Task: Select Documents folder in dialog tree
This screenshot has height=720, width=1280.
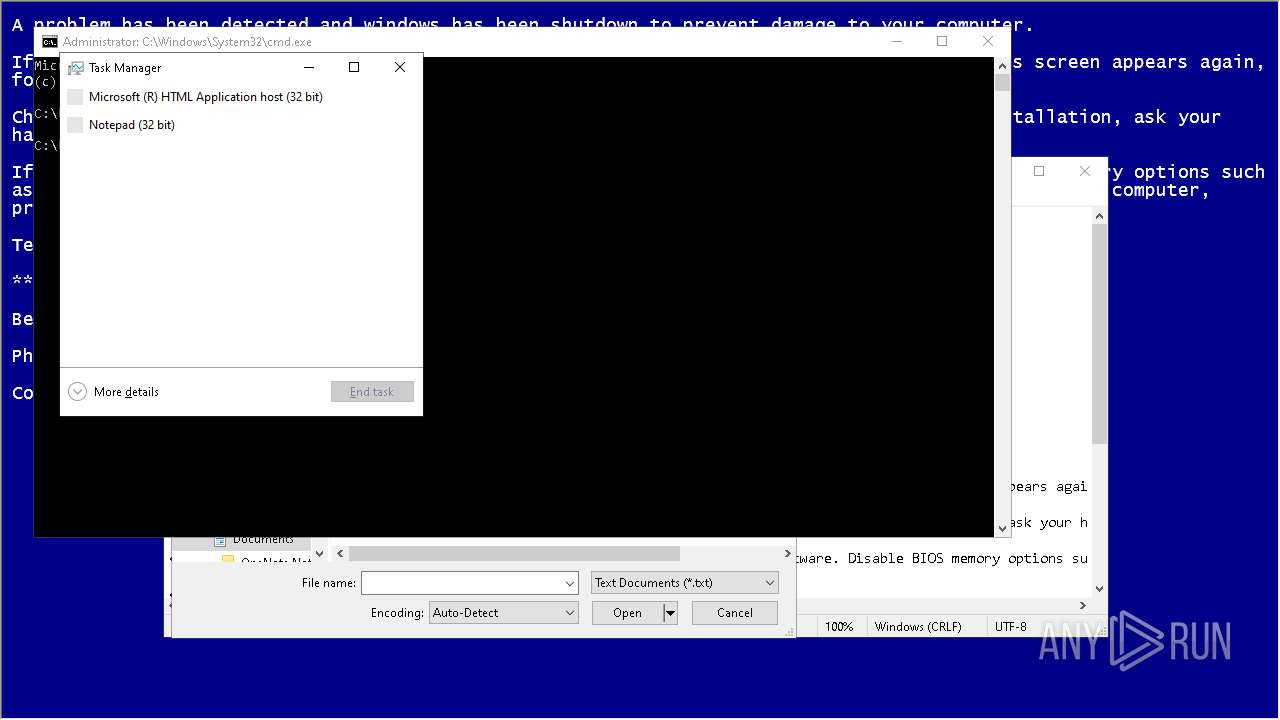Action: tap(263, 540)
